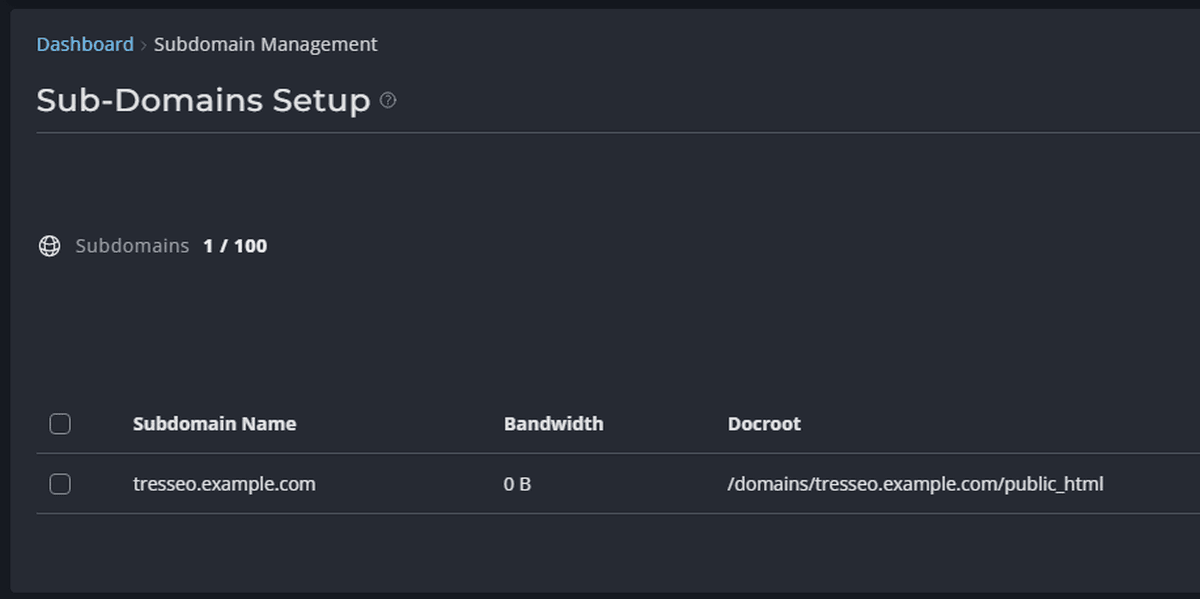Sort entries by the Docroot column header
1200x599 pixels.
point(764,423)
